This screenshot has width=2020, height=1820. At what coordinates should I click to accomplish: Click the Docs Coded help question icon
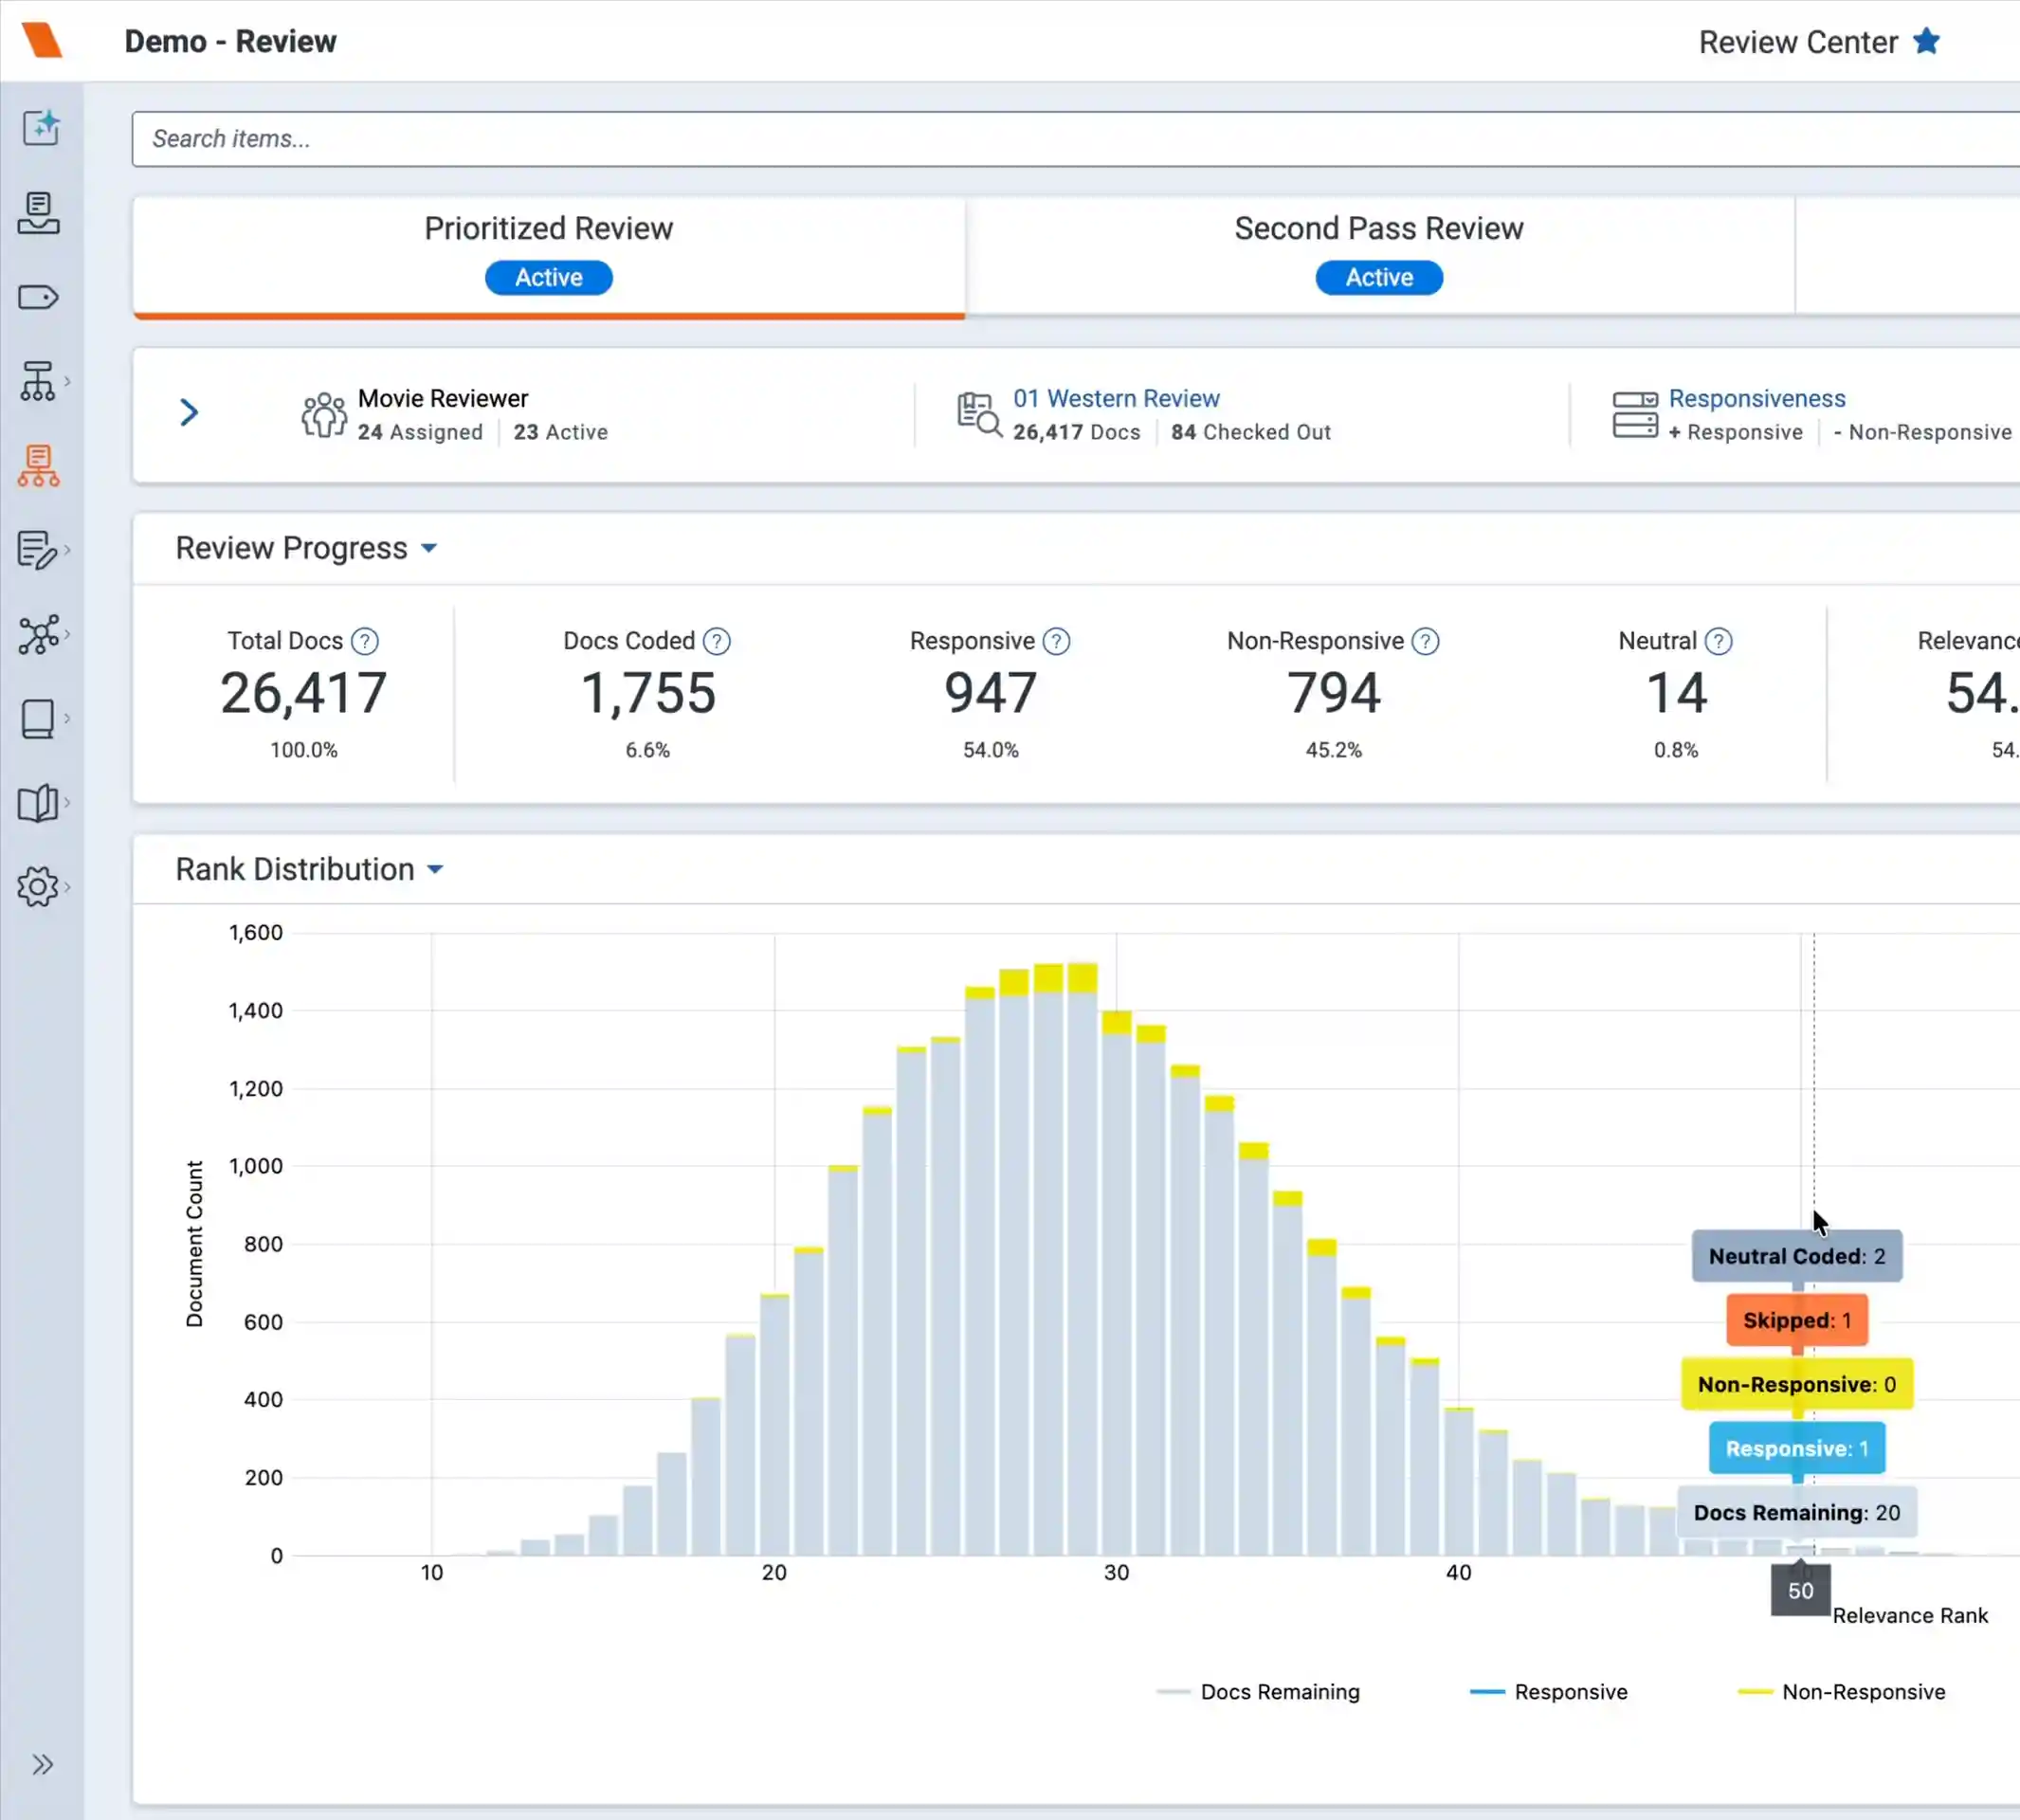(x=716, y=641)
